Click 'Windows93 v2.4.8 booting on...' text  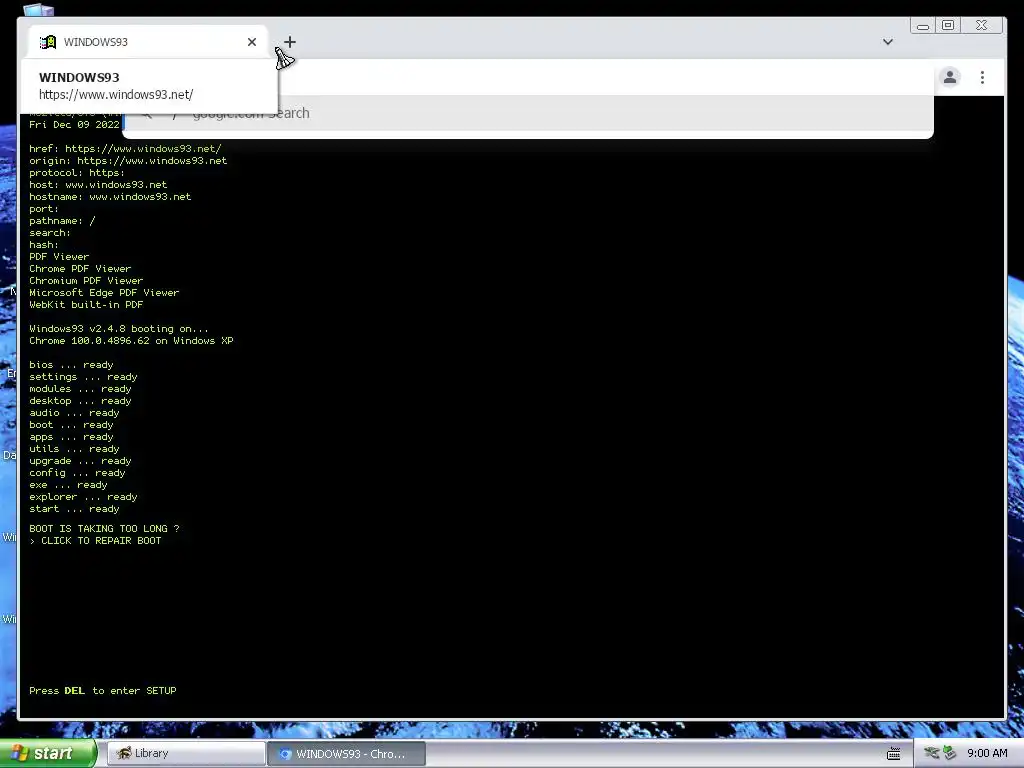(x=119, y=329)
